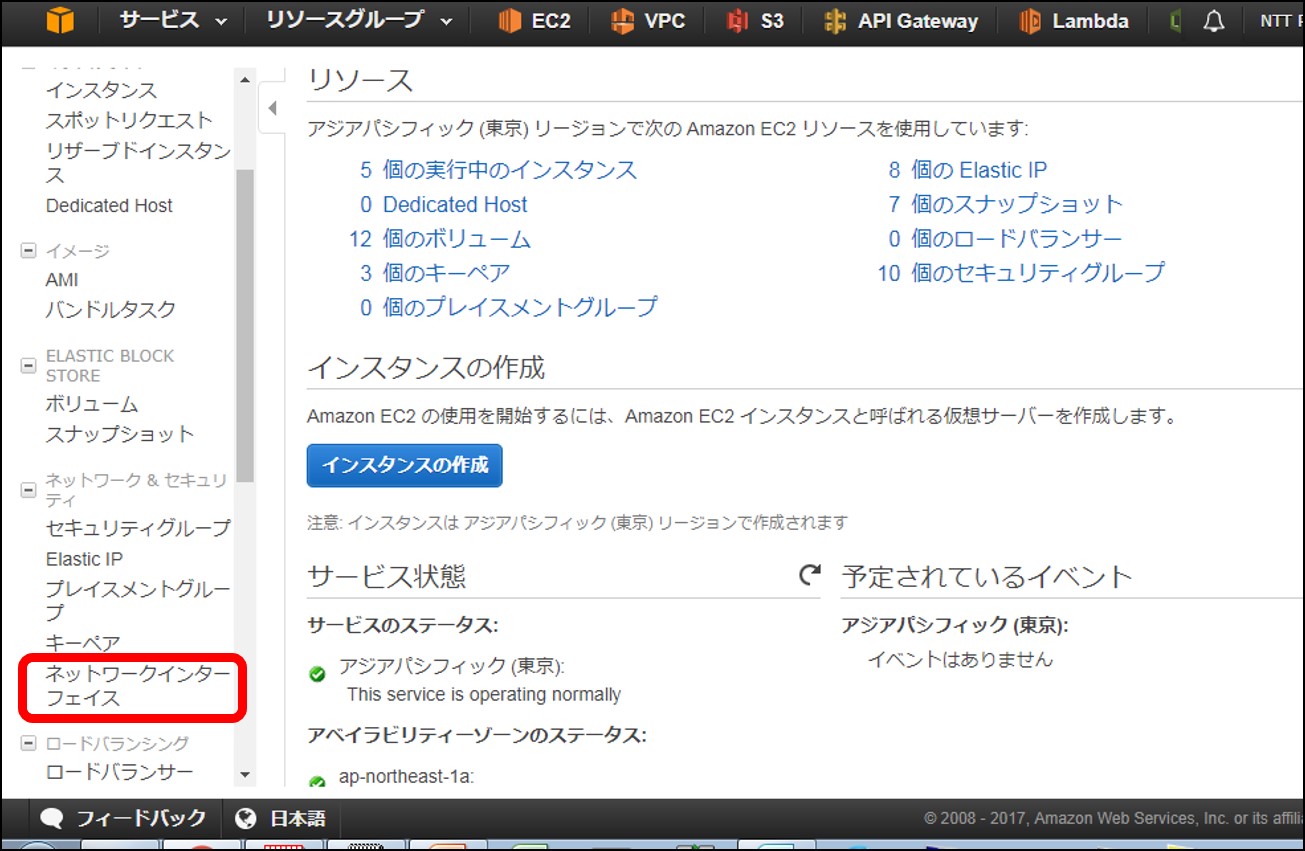Click the sidebar scroll-down arrow
The width and height of the screenshot is (1305, 851).
[245, 775]
